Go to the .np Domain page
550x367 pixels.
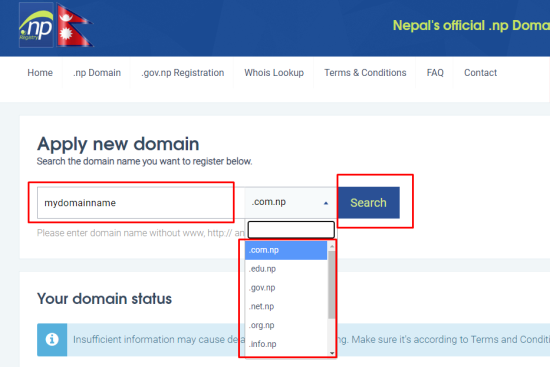97,73
